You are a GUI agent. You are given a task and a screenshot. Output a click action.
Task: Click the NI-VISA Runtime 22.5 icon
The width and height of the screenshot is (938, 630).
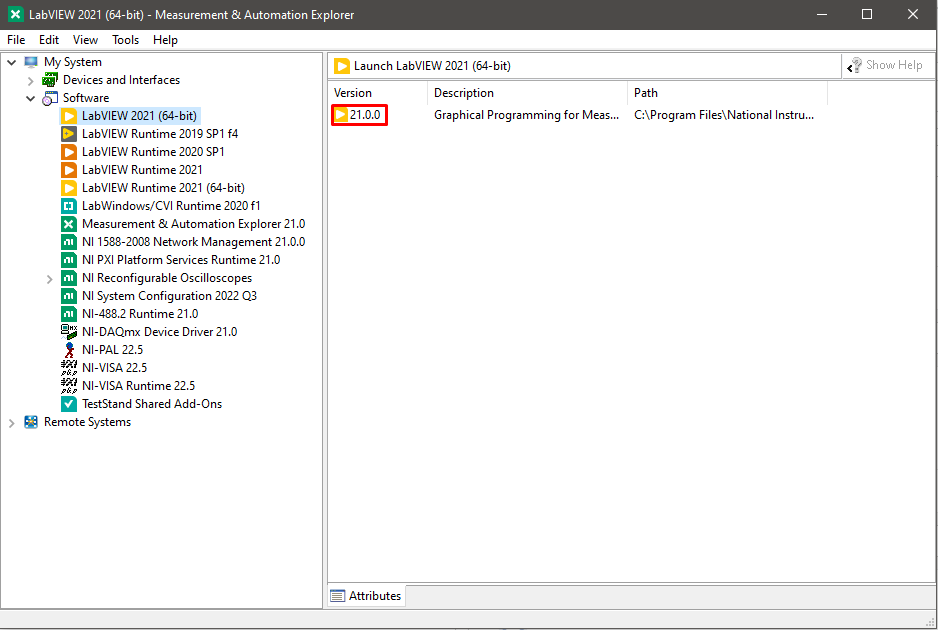(69, 386)
